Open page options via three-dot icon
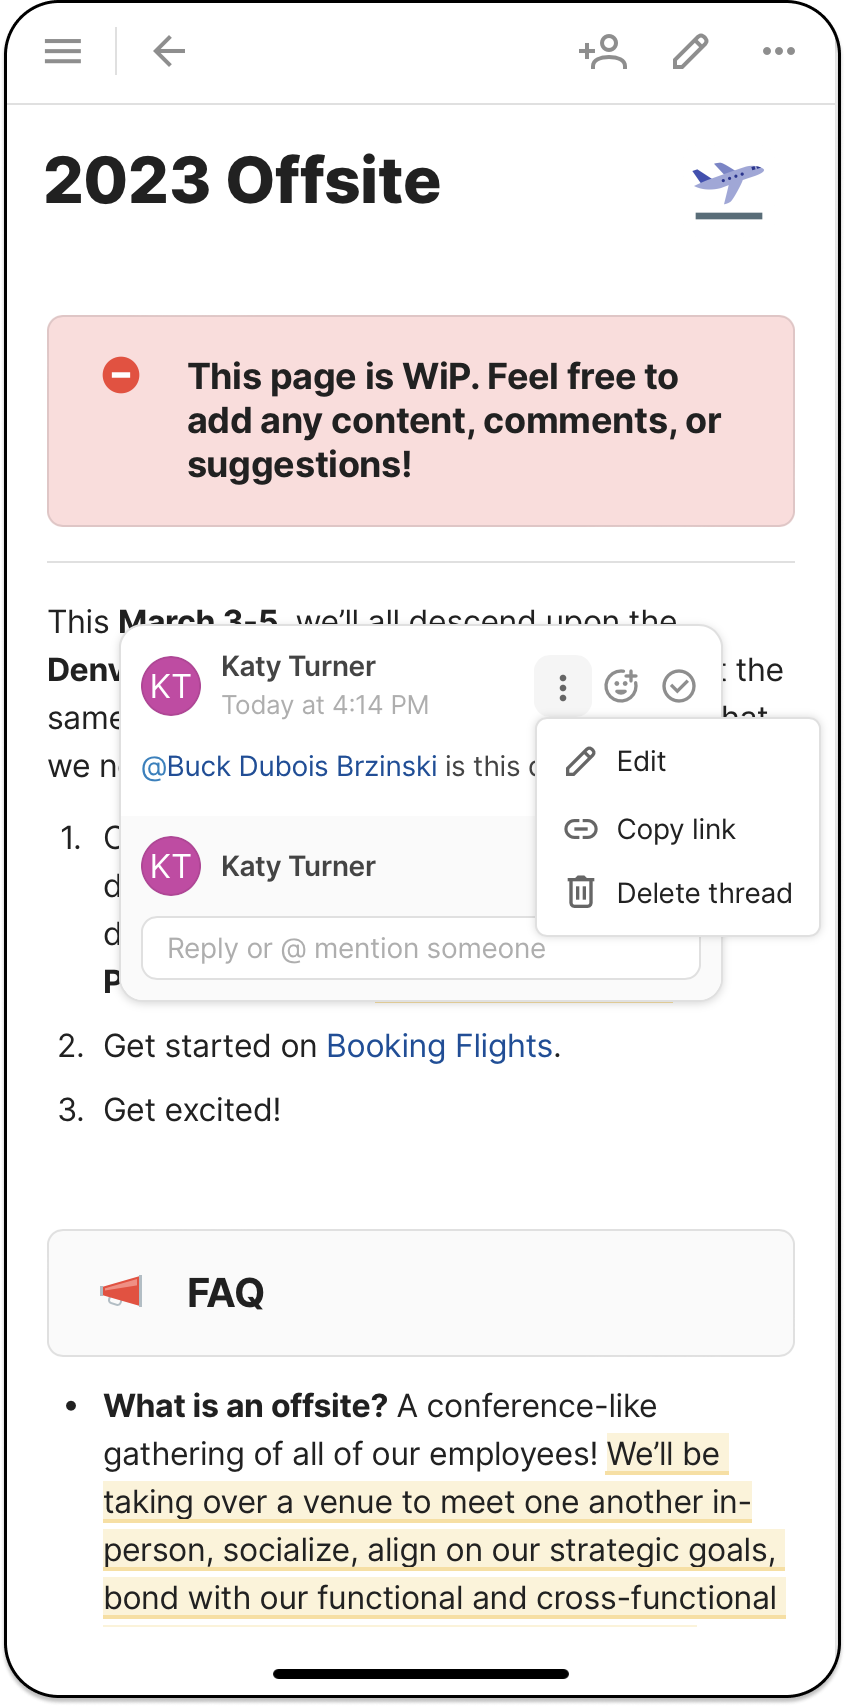Viewport: 845px width, 1706px height. click(778, 51)
